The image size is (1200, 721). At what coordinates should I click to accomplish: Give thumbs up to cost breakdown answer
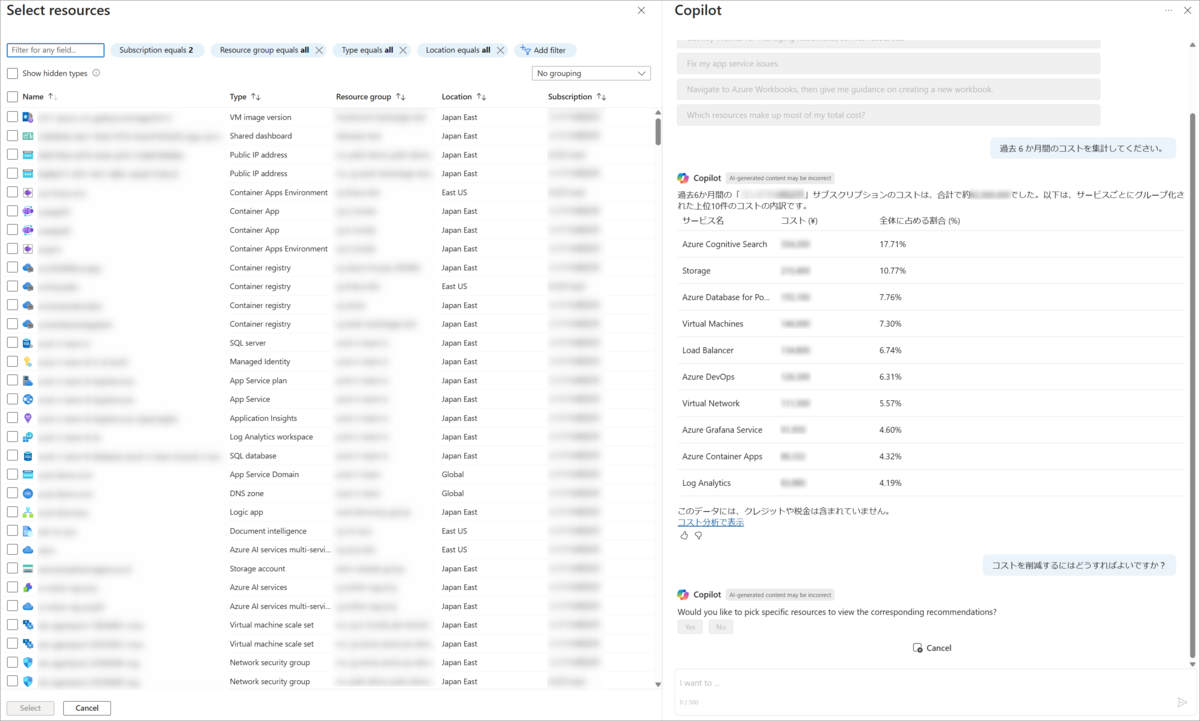[684, 535]
